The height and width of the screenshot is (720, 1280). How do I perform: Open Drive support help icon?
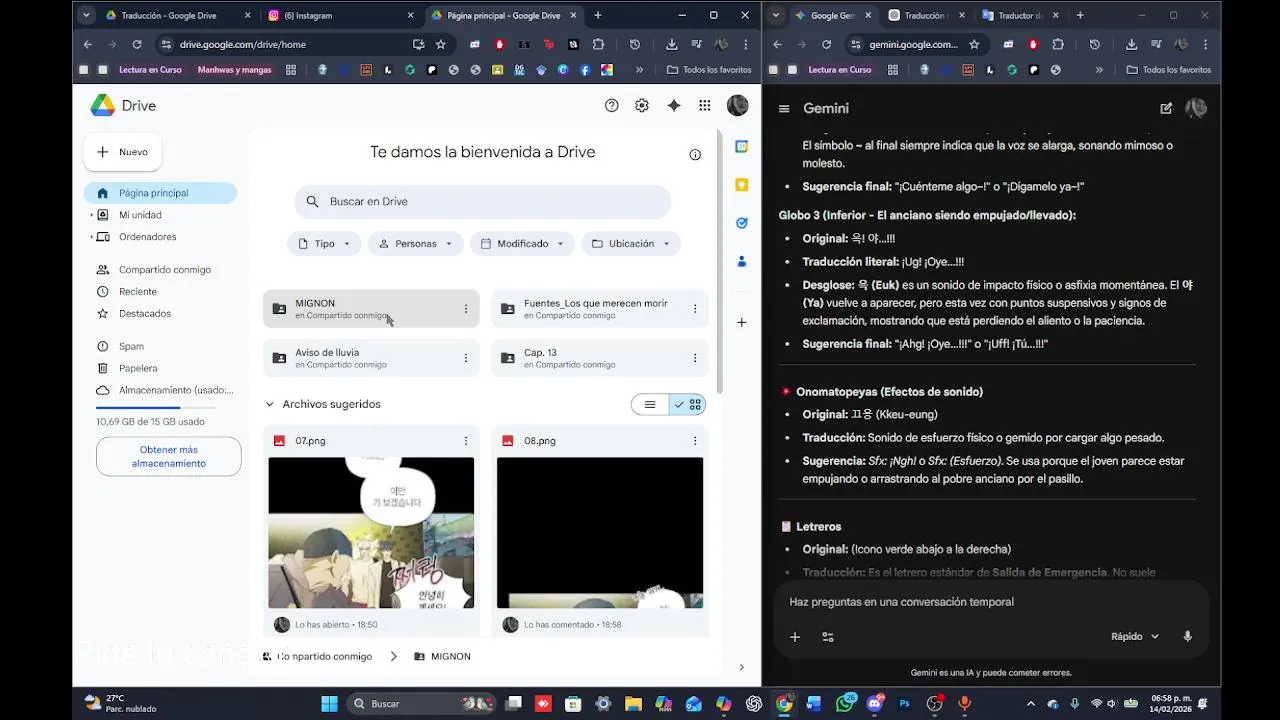point(612,106)
